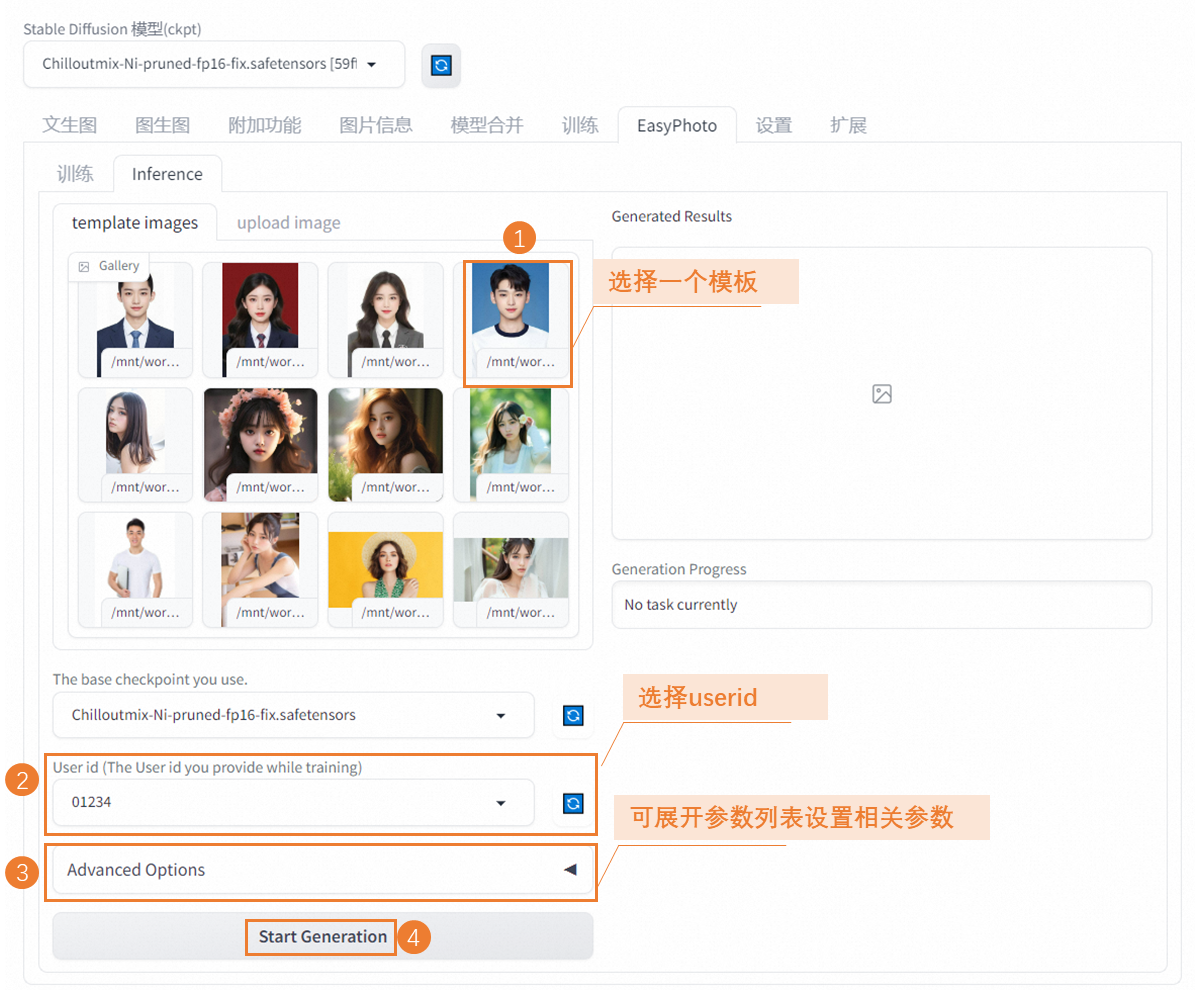Viewport: 1195px width, 990px height.
Task: Click the 'Stable Diffusion 模型(ckpt)' label
Action: pyautogui.click(x=112, y=29)
